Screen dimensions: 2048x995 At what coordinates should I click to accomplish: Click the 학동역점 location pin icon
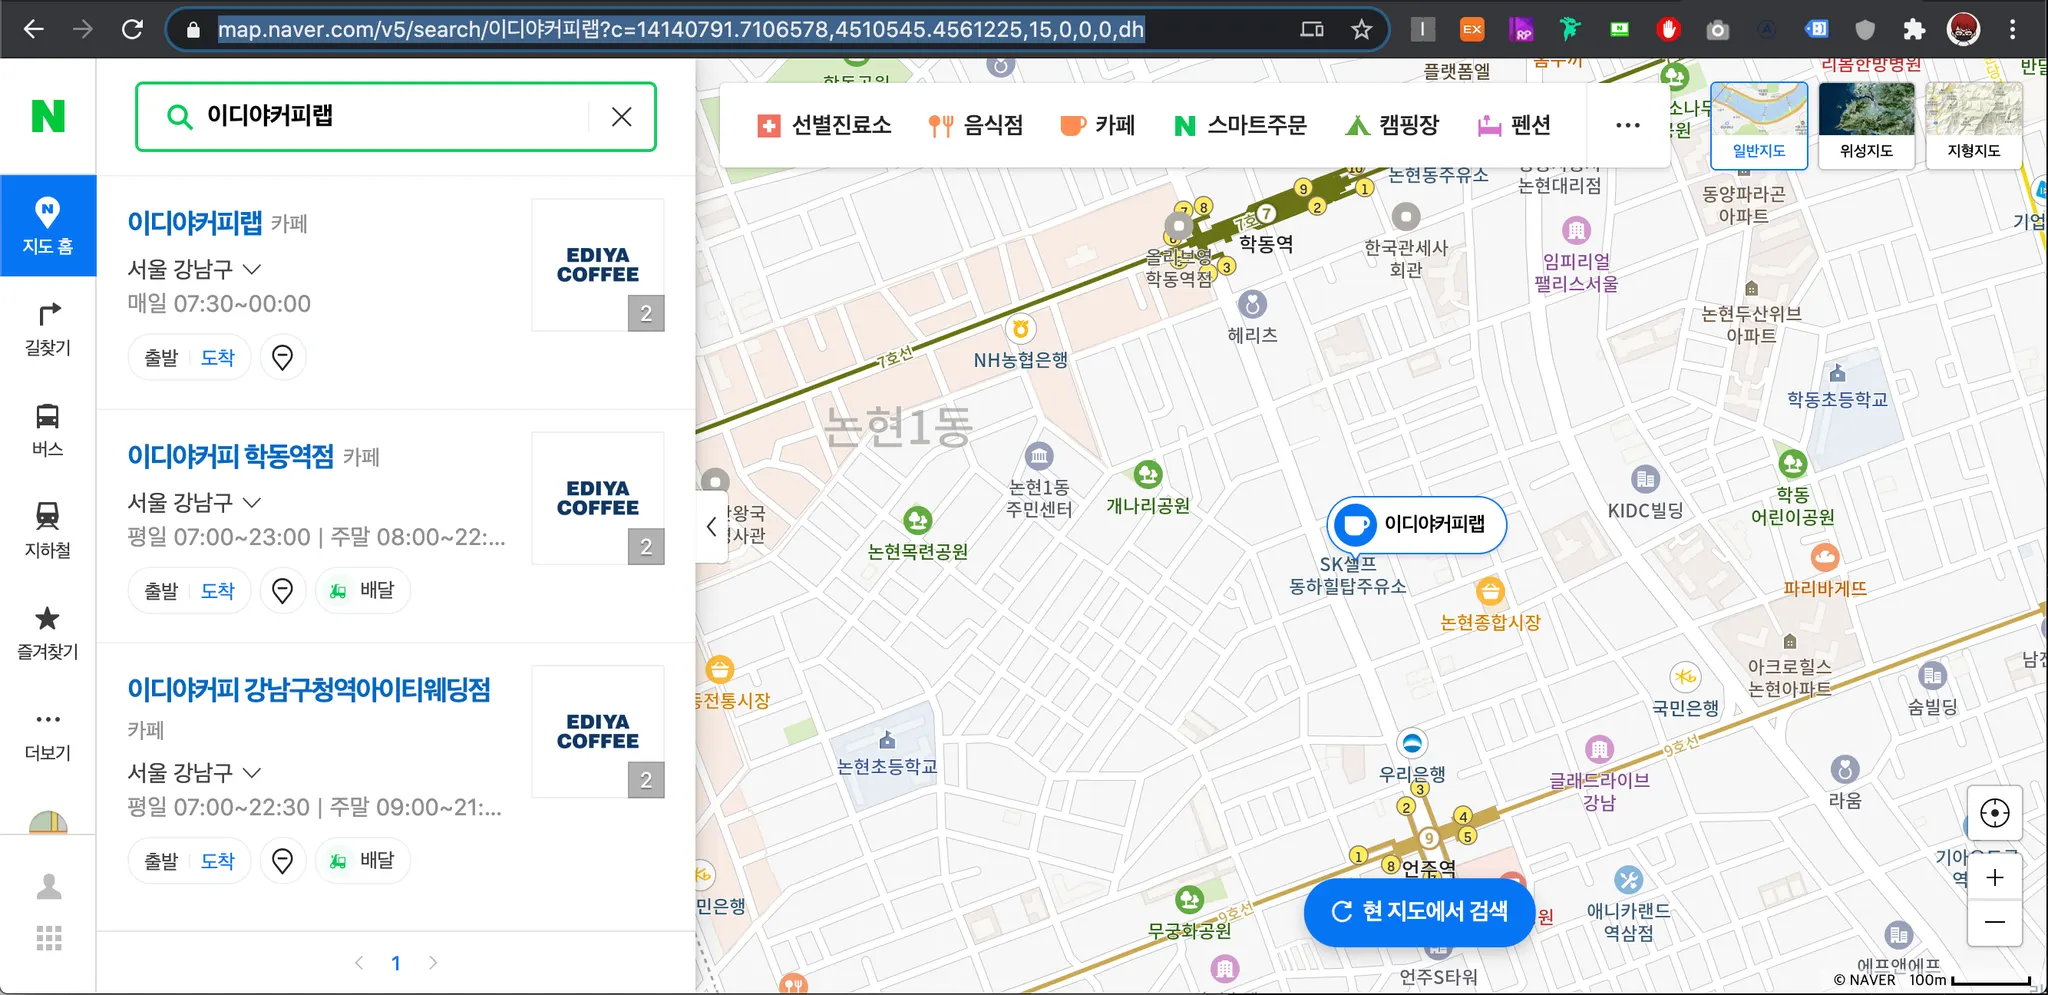tap(283, 591)
